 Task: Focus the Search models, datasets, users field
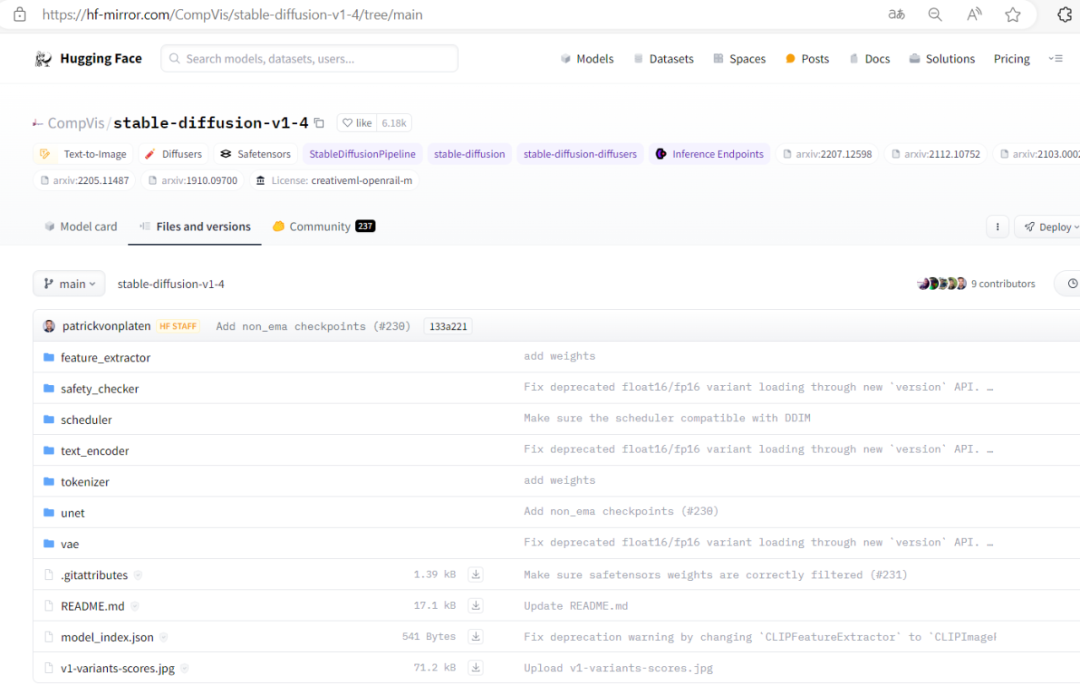click(309, 59)
